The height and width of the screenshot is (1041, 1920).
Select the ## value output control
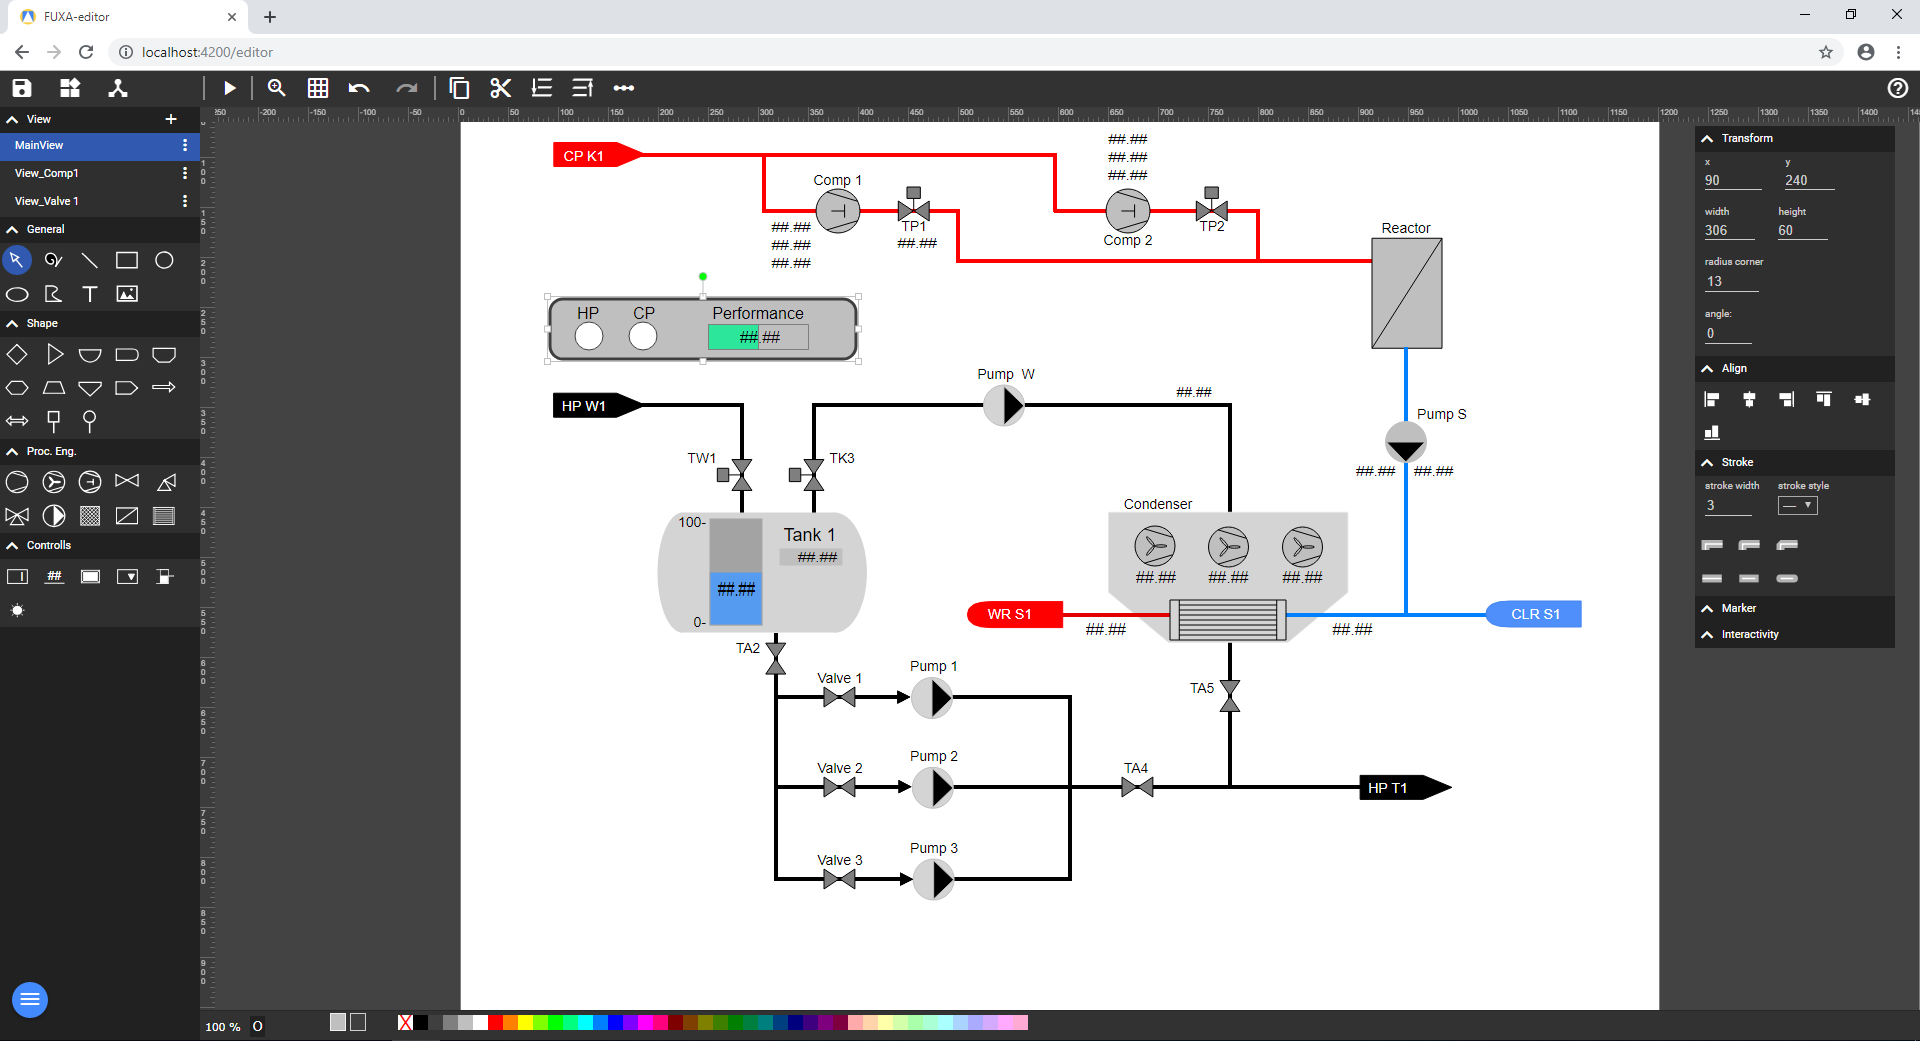click(54, 577)
